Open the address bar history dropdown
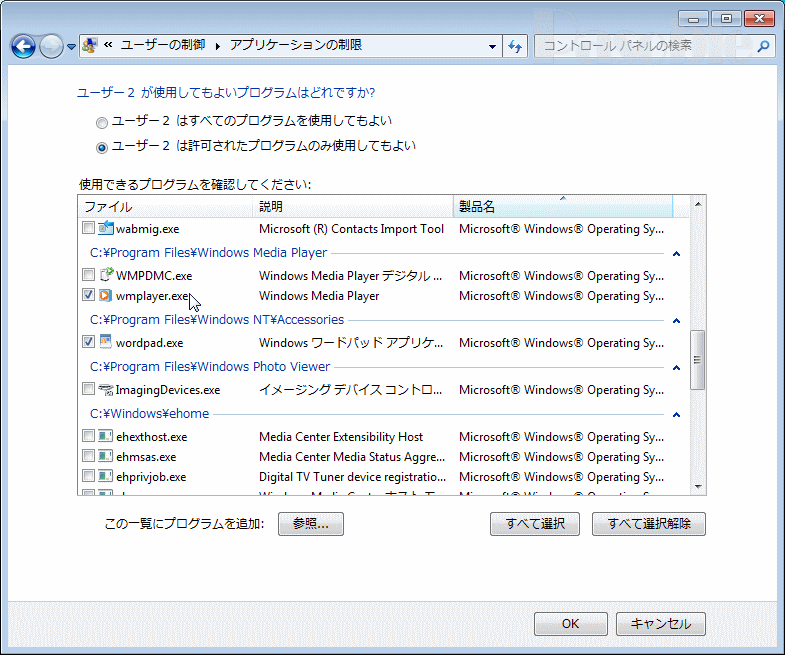 coord(492,47)
